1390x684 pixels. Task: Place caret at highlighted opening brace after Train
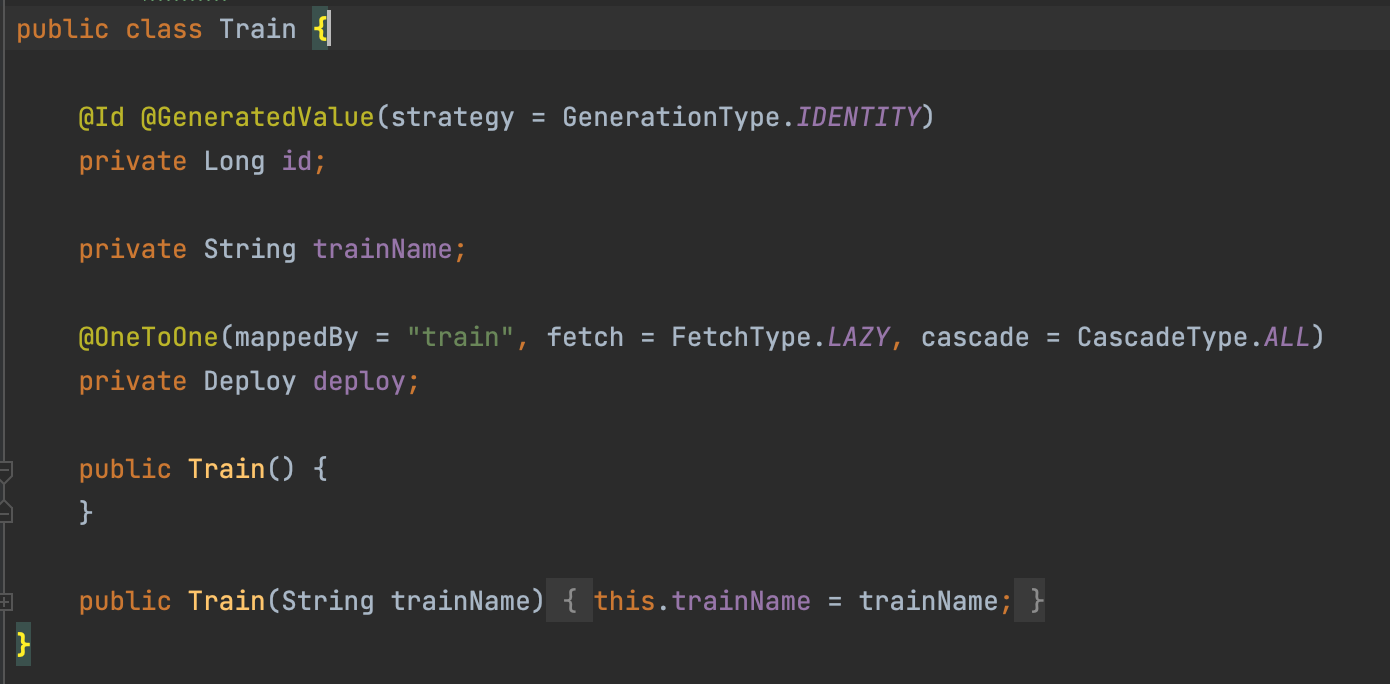(320, 29)
